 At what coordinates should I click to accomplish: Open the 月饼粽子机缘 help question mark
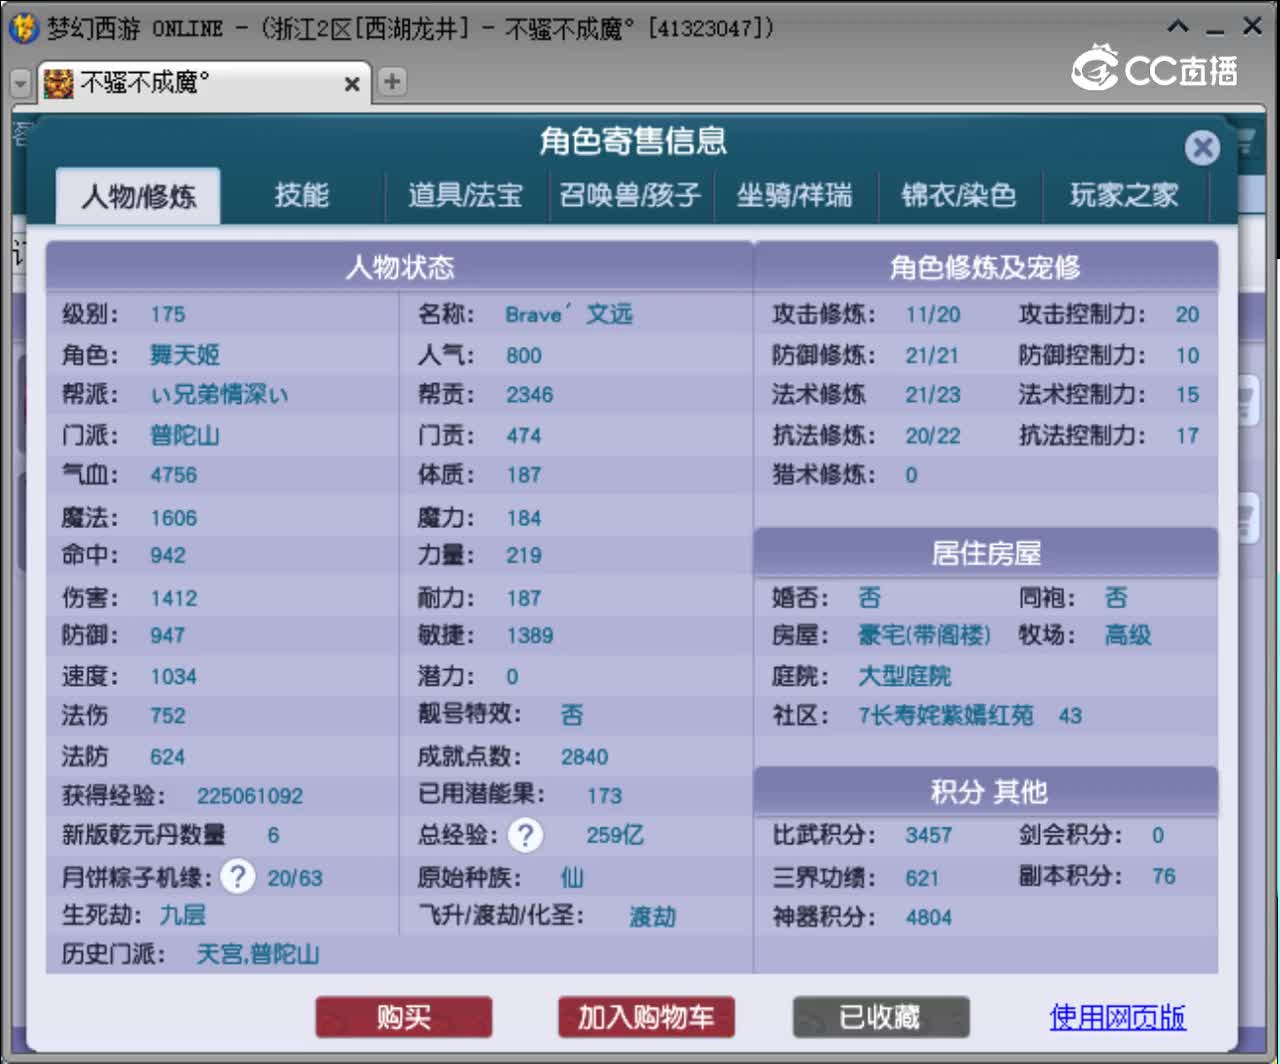tap(237, 877)
